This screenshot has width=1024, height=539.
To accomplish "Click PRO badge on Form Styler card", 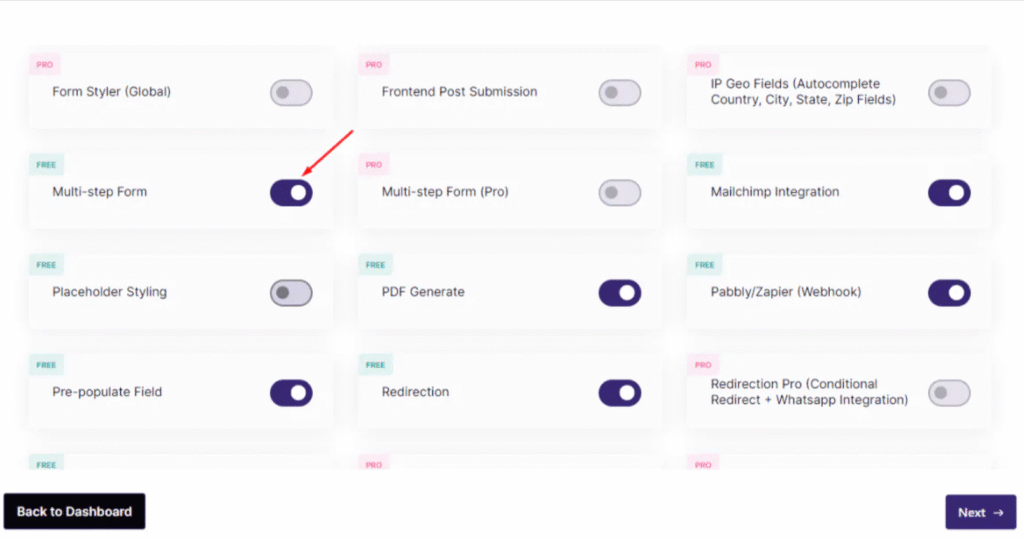I will (x=44, y=65).
